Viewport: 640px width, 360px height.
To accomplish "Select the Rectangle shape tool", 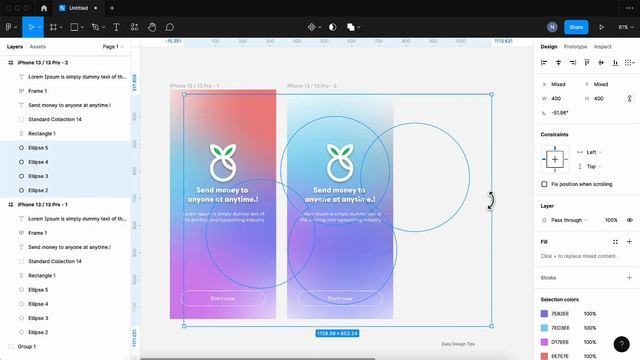I will coord(74,27).
